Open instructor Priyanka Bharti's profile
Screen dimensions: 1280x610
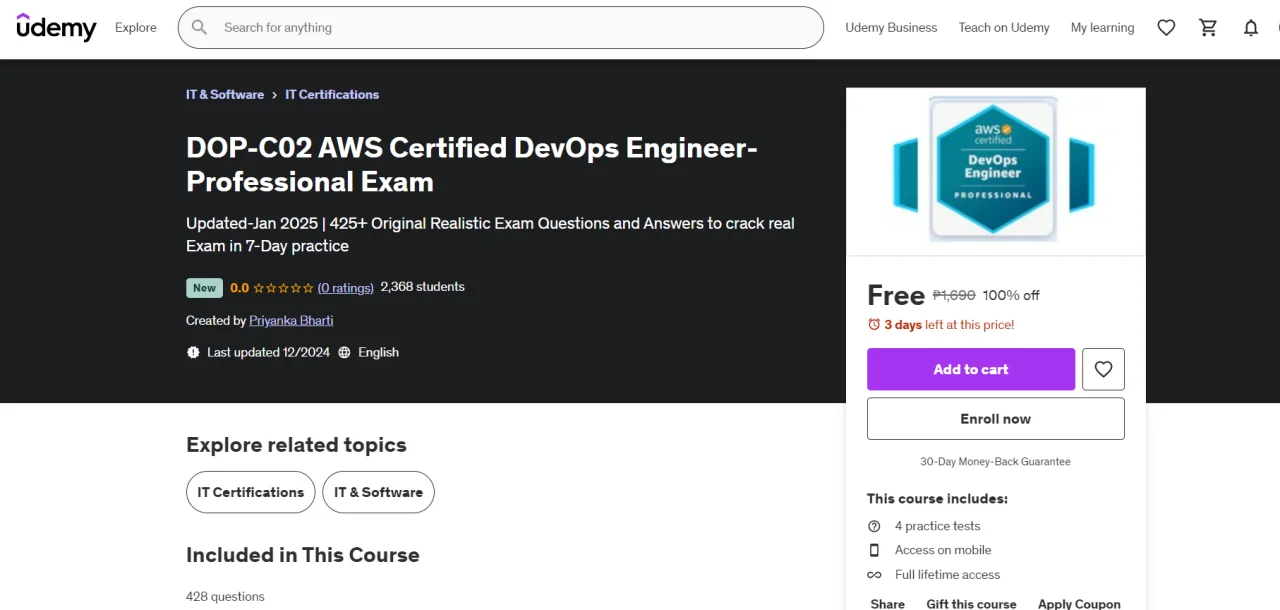[x=291, y=320]
